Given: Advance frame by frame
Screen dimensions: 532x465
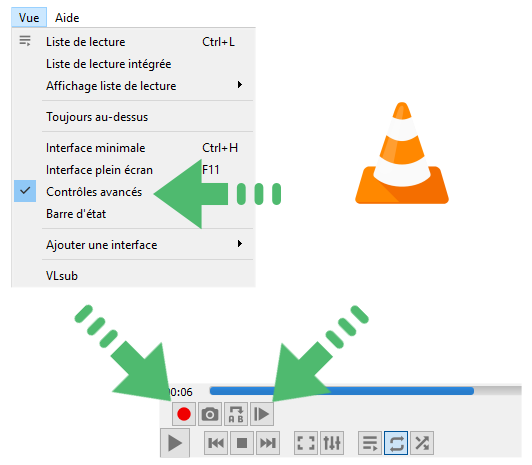Looking at the screenshot, I should pos(262,414).
